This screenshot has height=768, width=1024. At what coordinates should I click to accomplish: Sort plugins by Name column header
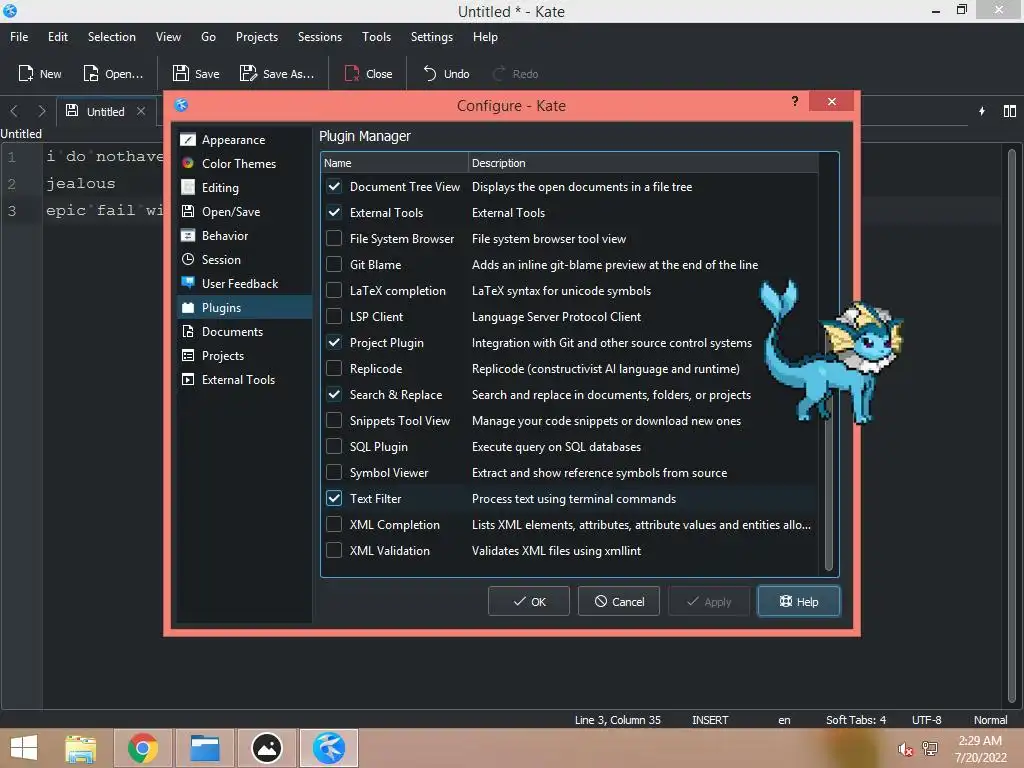pyautogui.click(x=394, y=163)
